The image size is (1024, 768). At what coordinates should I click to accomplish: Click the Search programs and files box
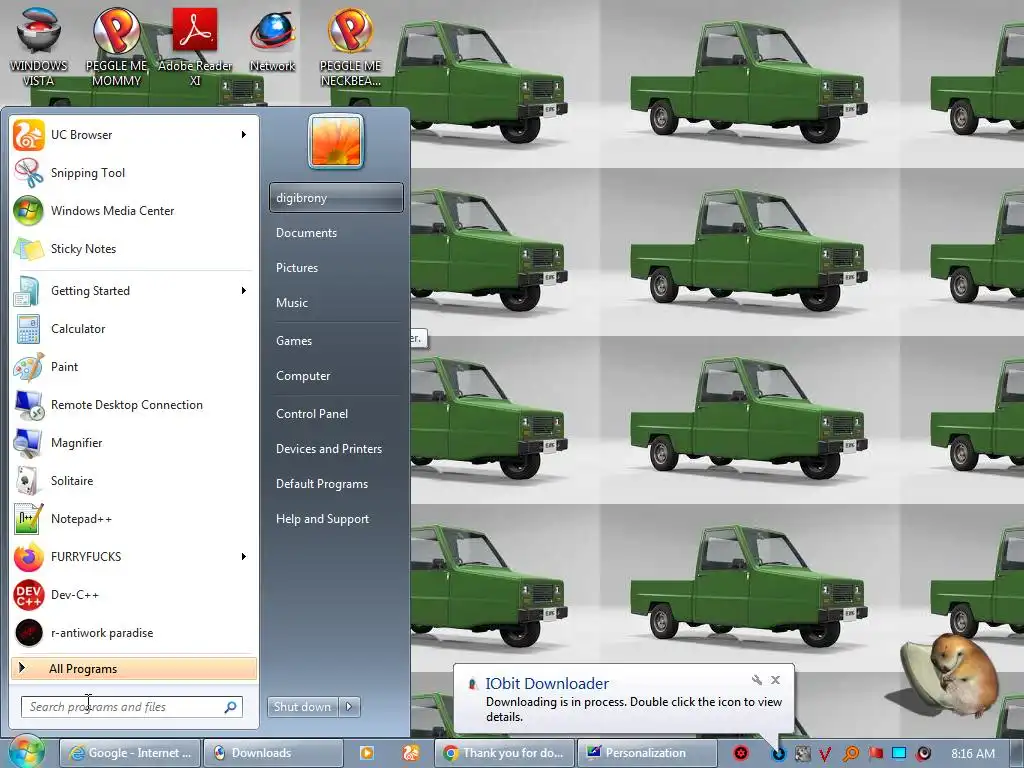[x=132, y=707]
